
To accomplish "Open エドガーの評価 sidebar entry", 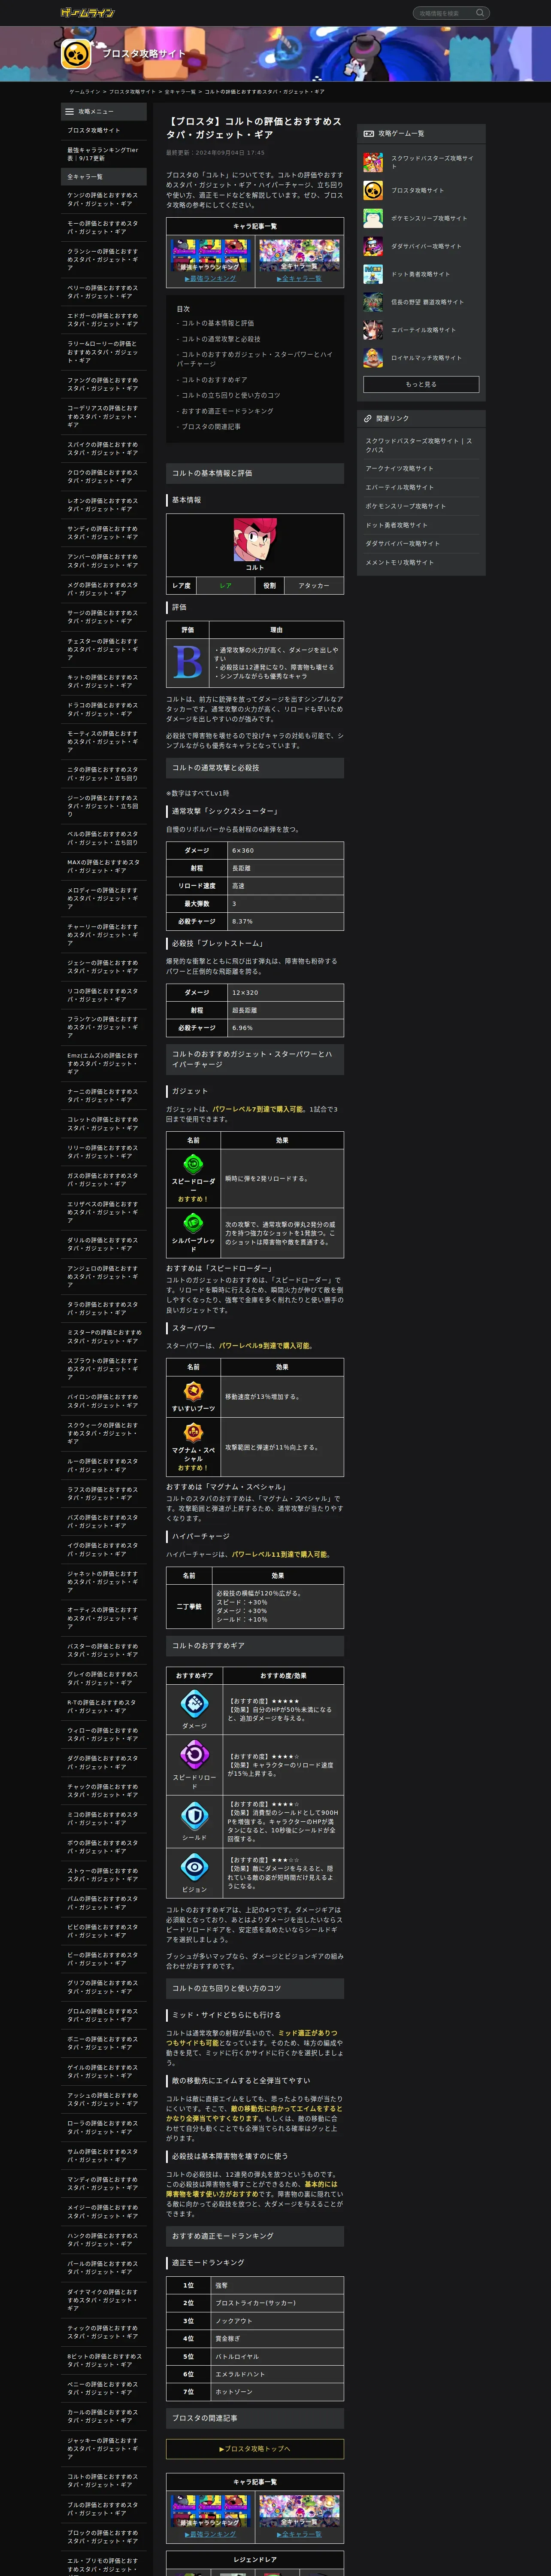I will (104, 319).
